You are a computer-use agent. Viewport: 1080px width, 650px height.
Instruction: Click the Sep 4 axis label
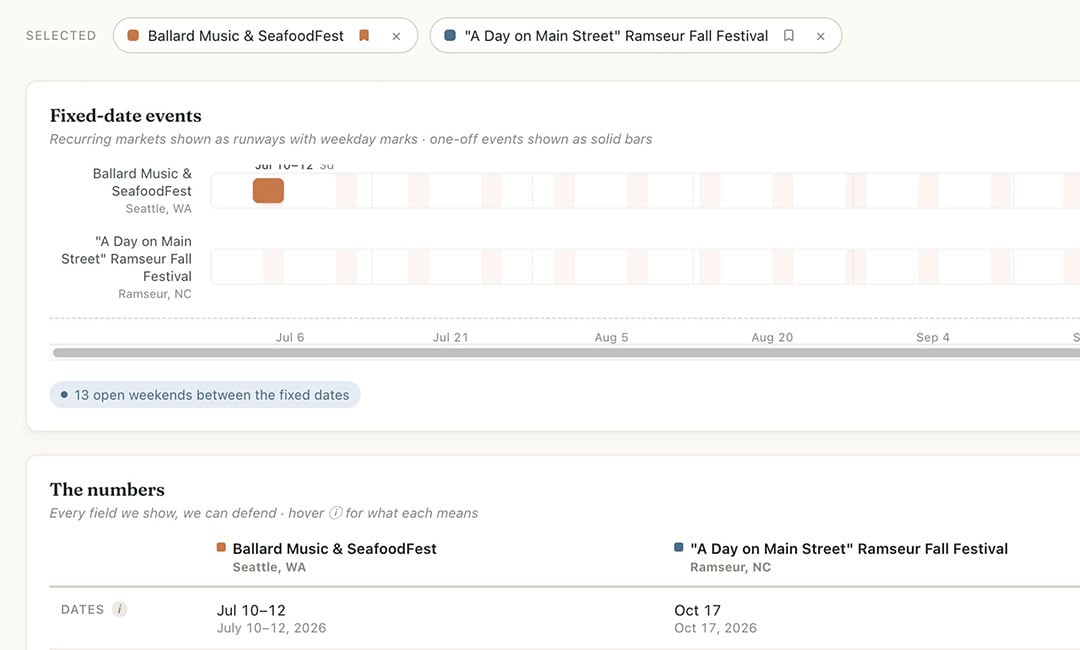click(x=933, y=337)
